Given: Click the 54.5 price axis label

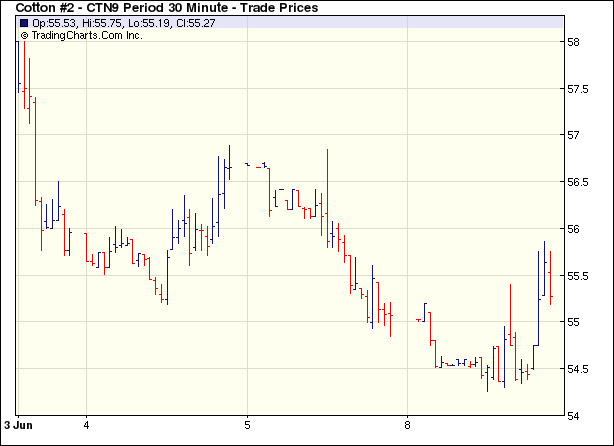Looking at the screenshot, I should click(578, 368).
